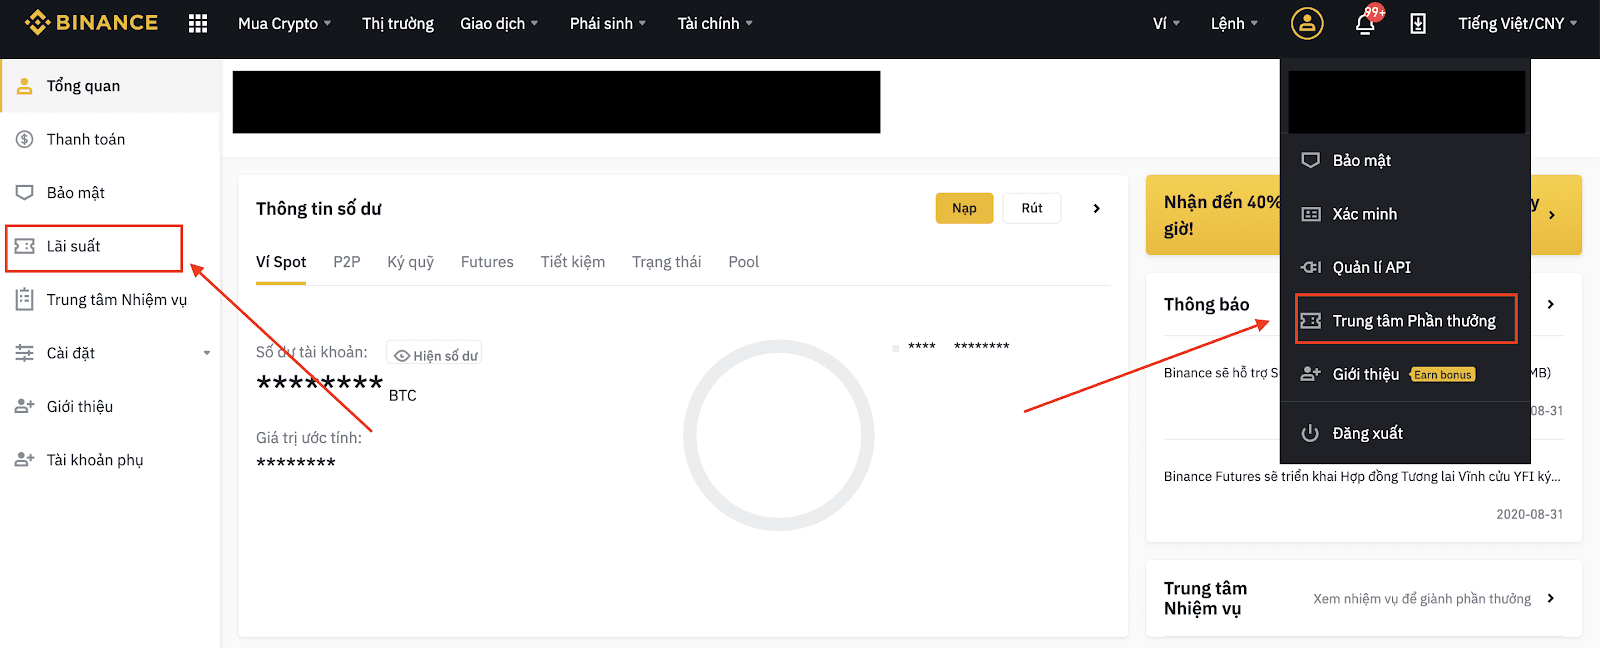
Task: Click Xem nhiệm vụ để giành phần thưởng
Action: (1422, 598)
